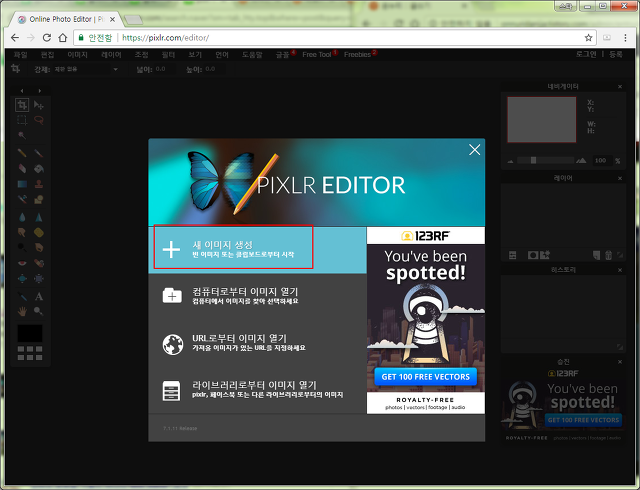This screenshot has height=490, width=640.
Task: Select the Type text tool
Action: 39,296
